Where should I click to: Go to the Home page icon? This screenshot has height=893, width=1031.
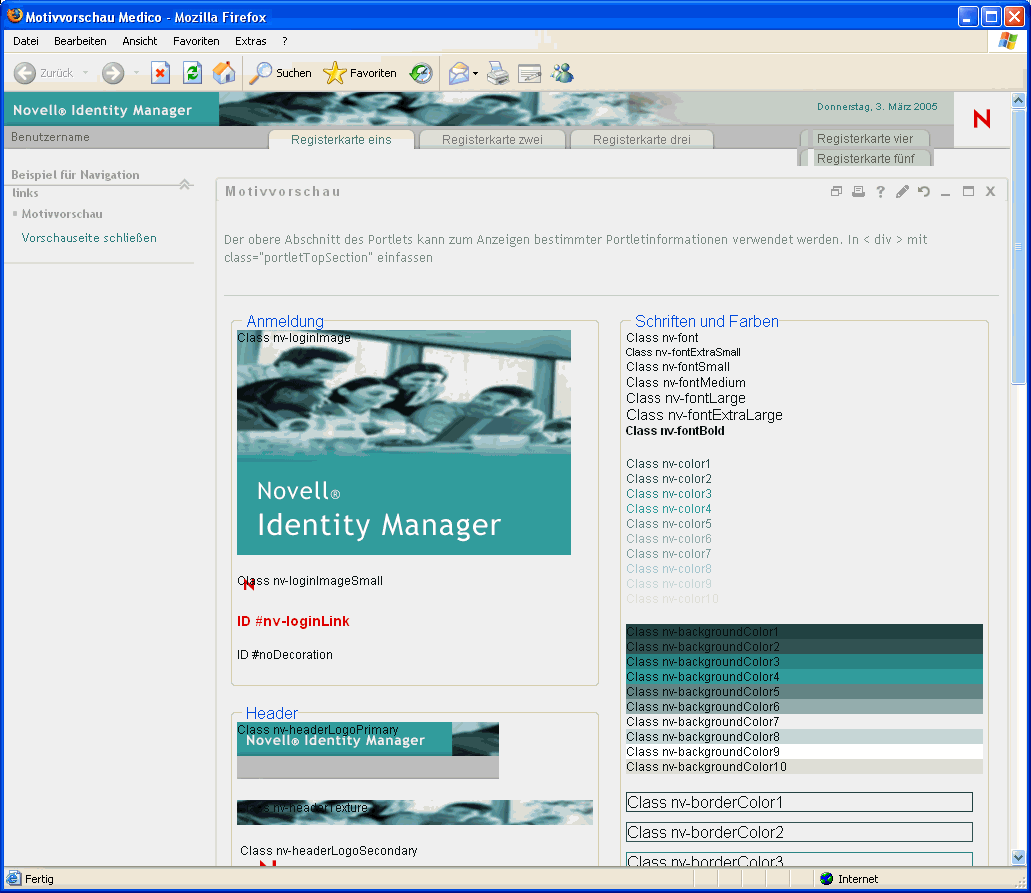point(224,73)
